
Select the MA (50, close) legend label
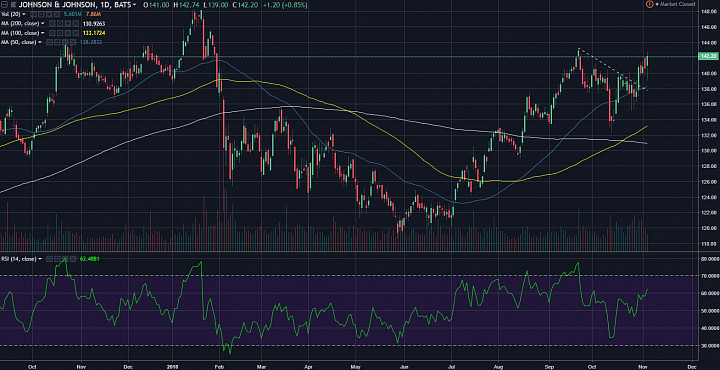[x=18, y=42]
